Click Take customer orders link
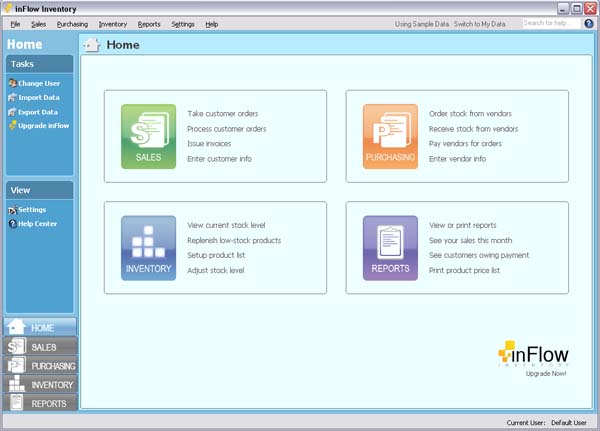The width and height of the screenshot is (600, 431). (223, 114)
